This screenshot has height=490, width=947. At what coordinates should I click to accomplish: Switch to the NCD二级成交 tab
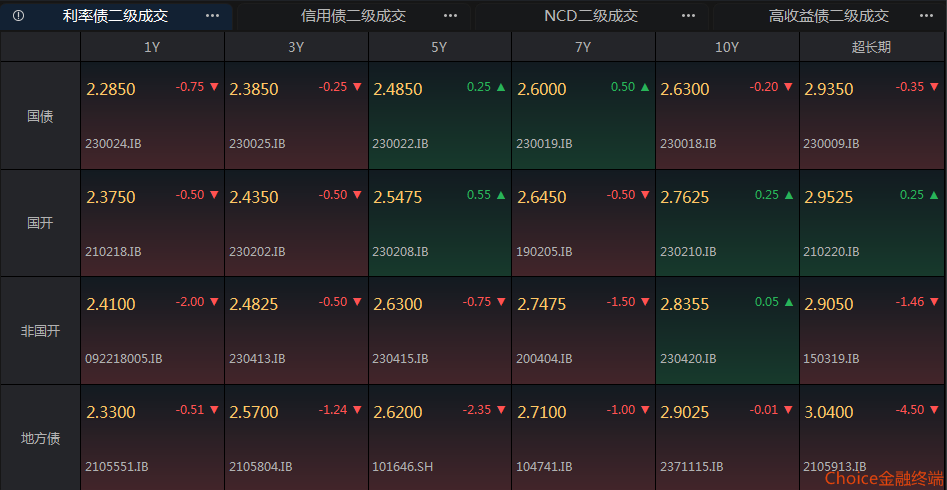[591, 16]
